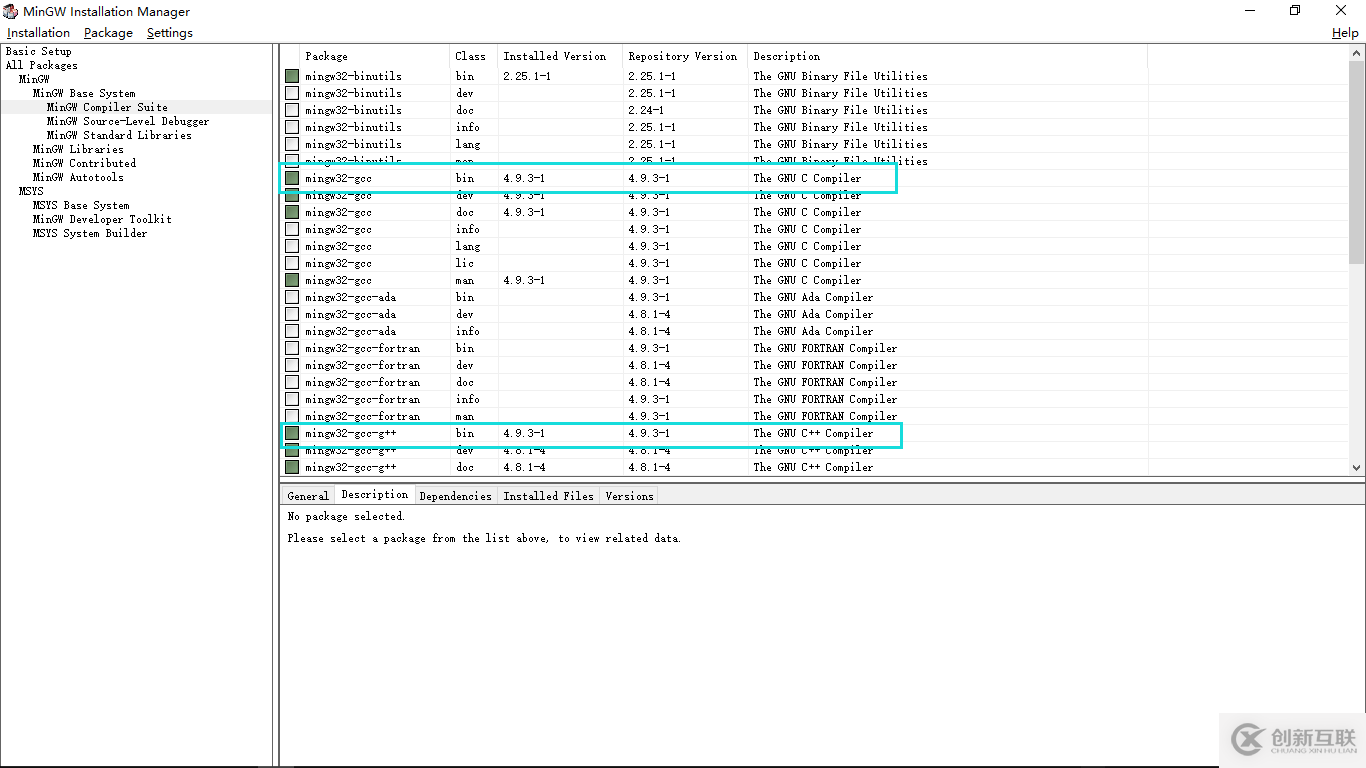
Task: Switch to the General tab
Action: pyautogui.click(x=308, y=496)
